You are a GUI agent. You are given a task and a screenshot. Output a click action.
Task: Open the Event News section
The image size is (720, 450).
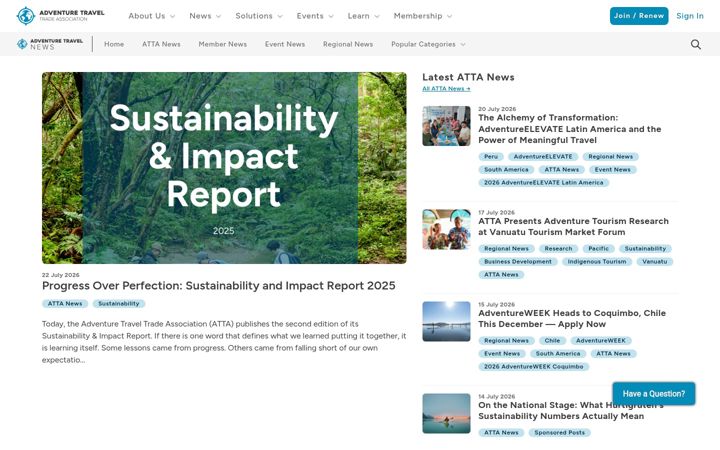tap(285, 44)
